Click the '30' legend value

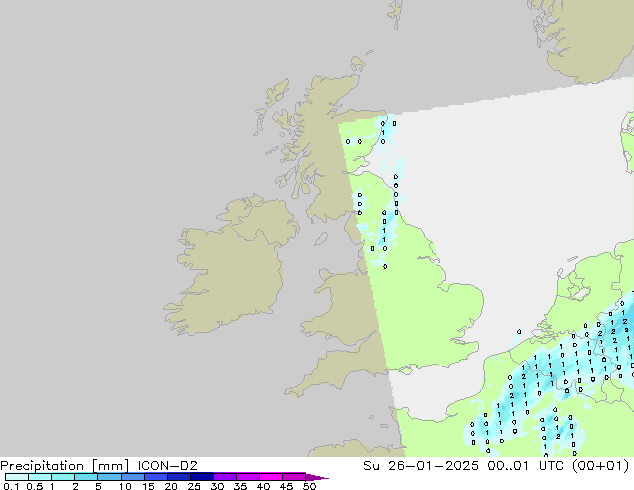(x=218, y=486)
